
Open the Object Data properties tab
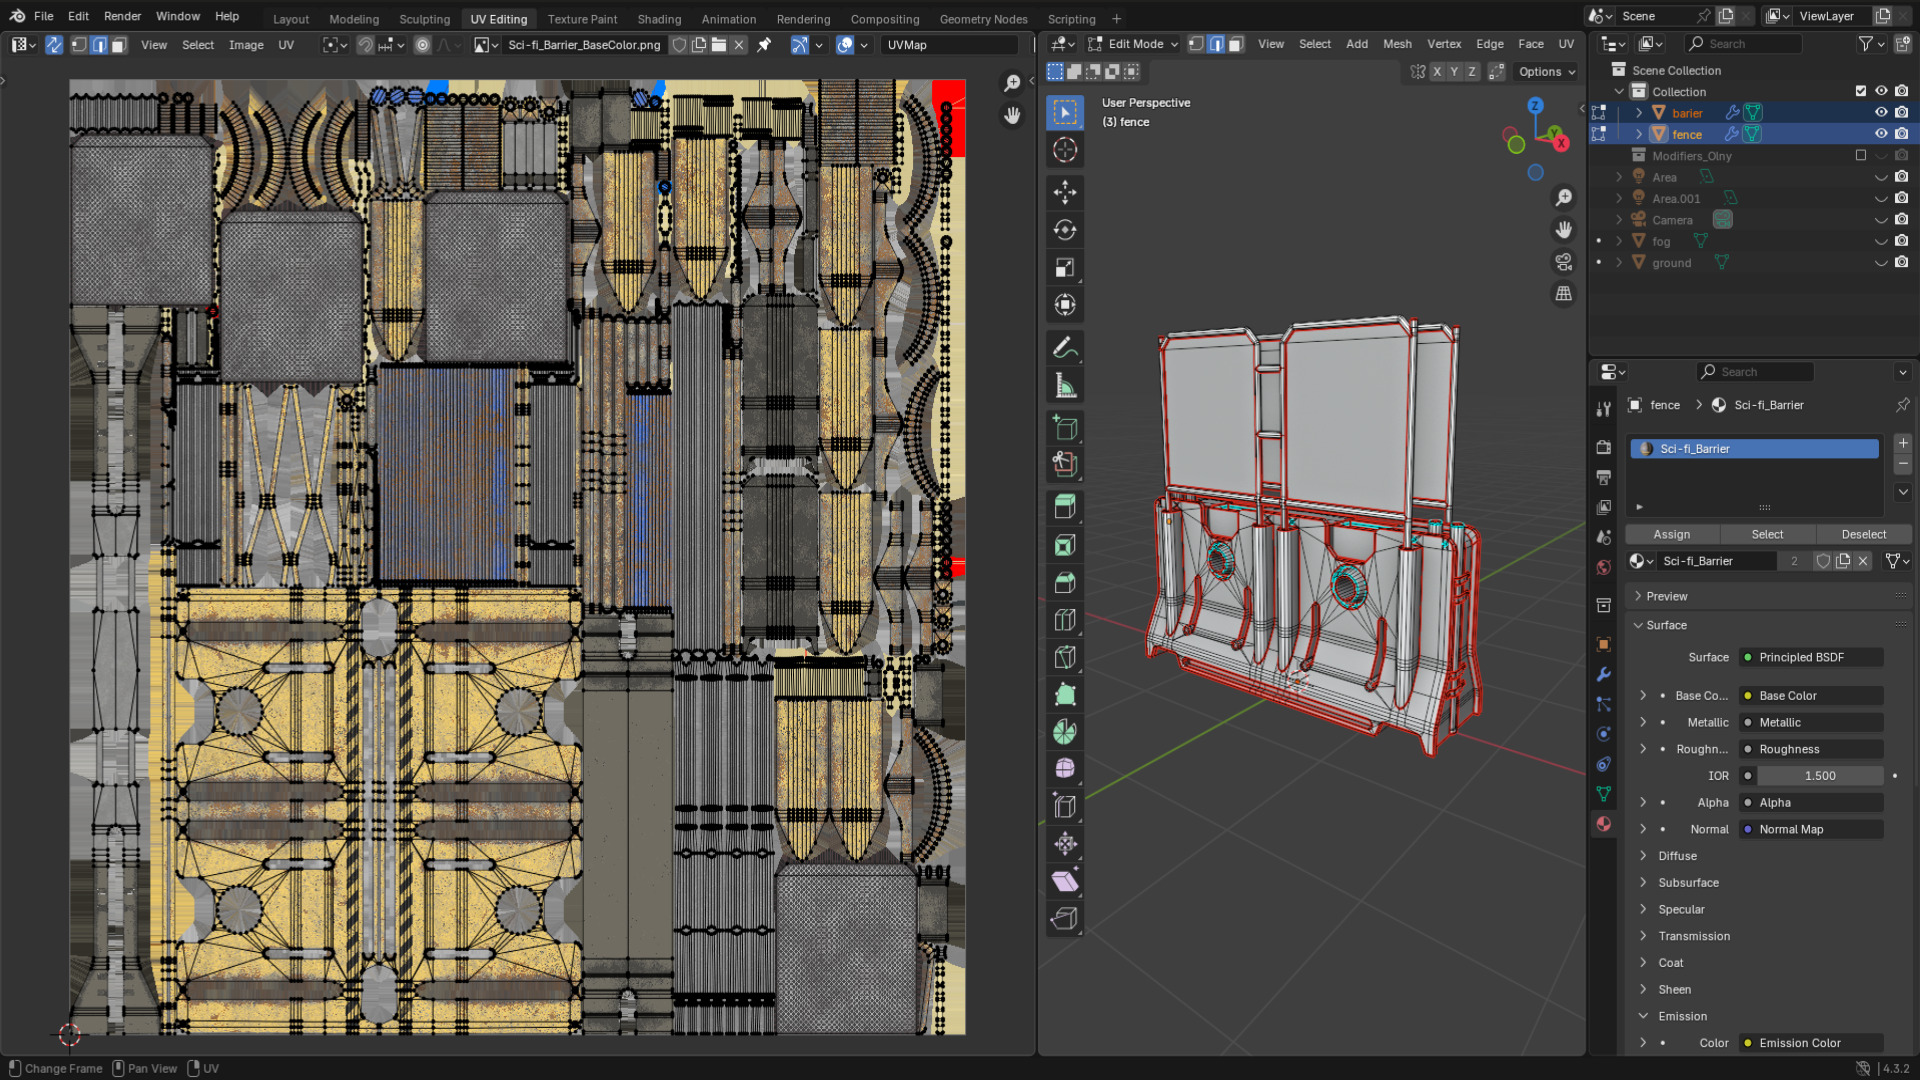[x=1604, y=794]
